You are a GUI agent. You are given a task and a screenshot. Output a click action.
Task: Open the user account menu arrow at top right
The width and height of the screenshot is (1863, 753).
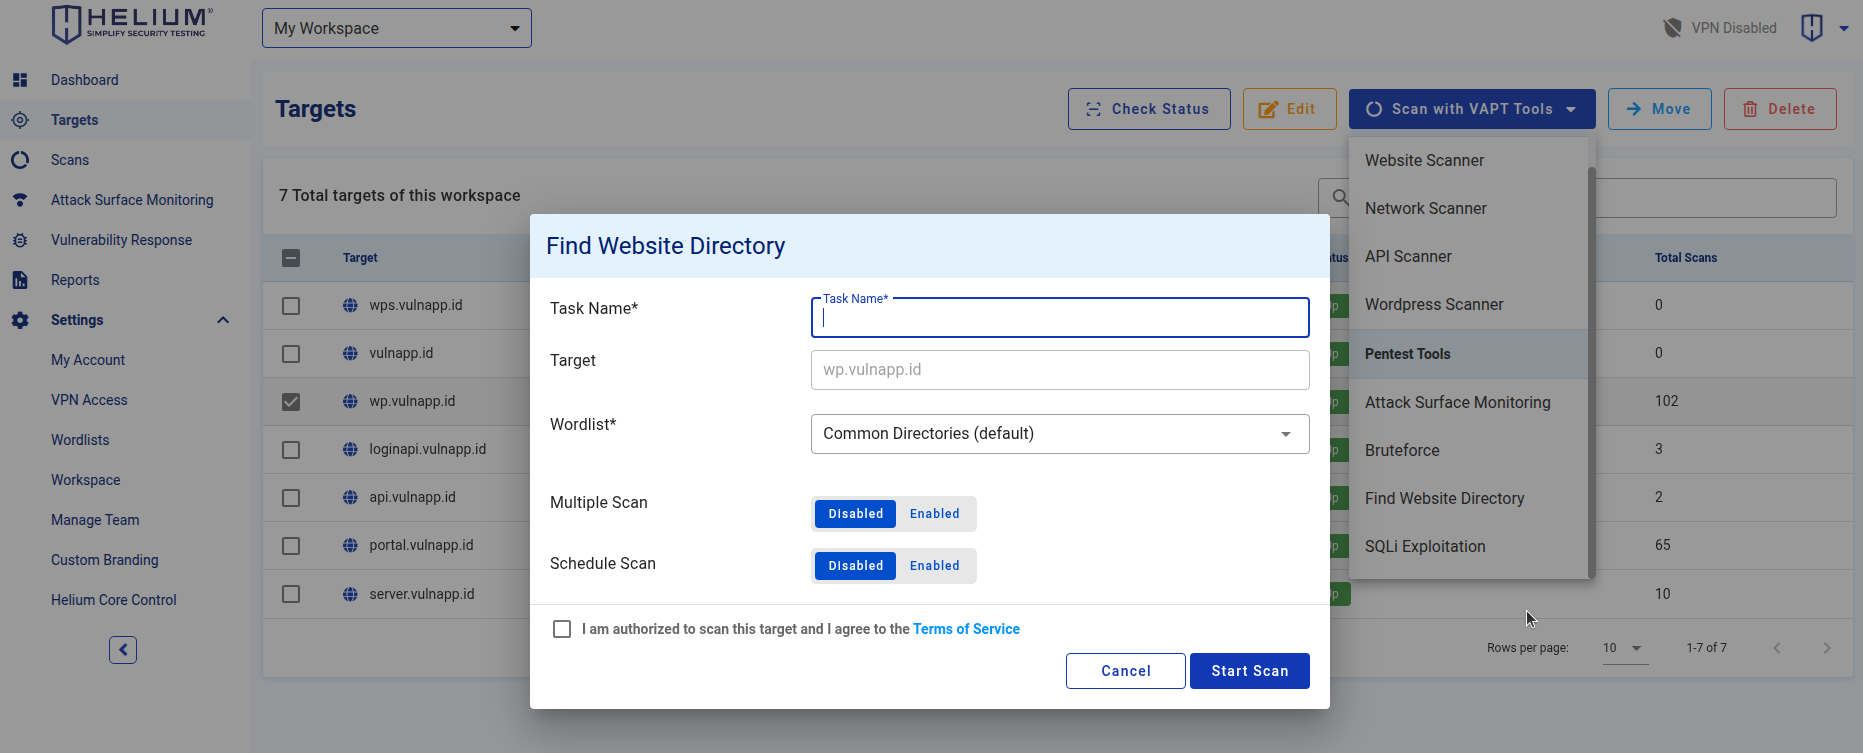point(1844,28)
